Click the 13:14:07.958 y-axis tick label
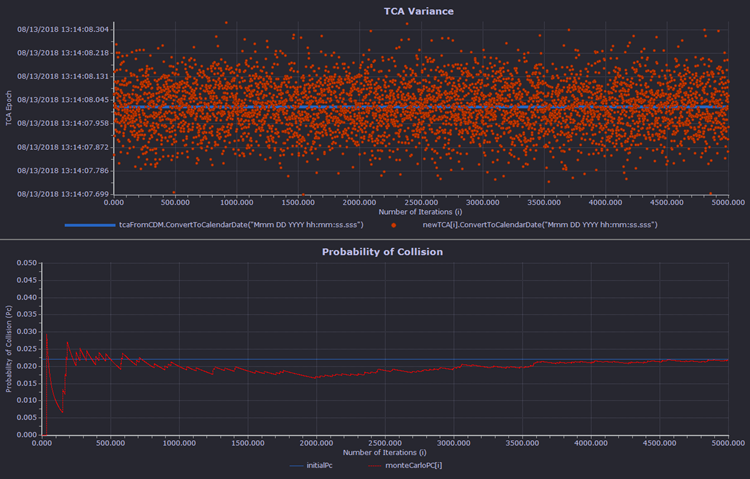 click(x=63, y=123)
